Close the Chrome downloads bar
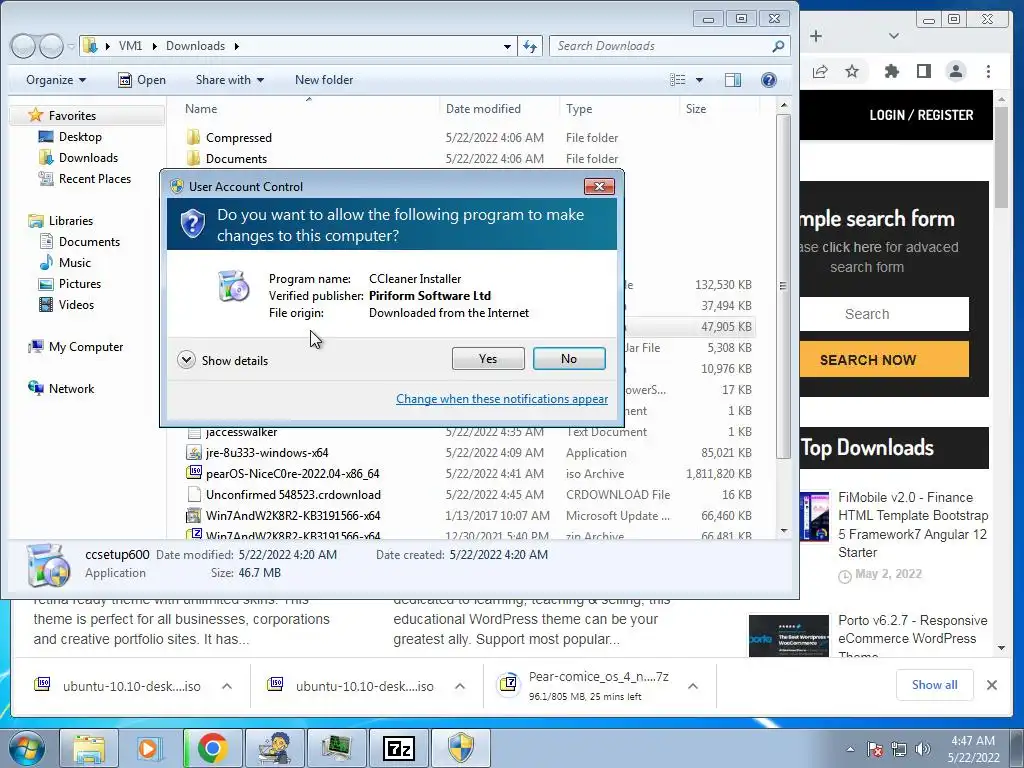 991,685
